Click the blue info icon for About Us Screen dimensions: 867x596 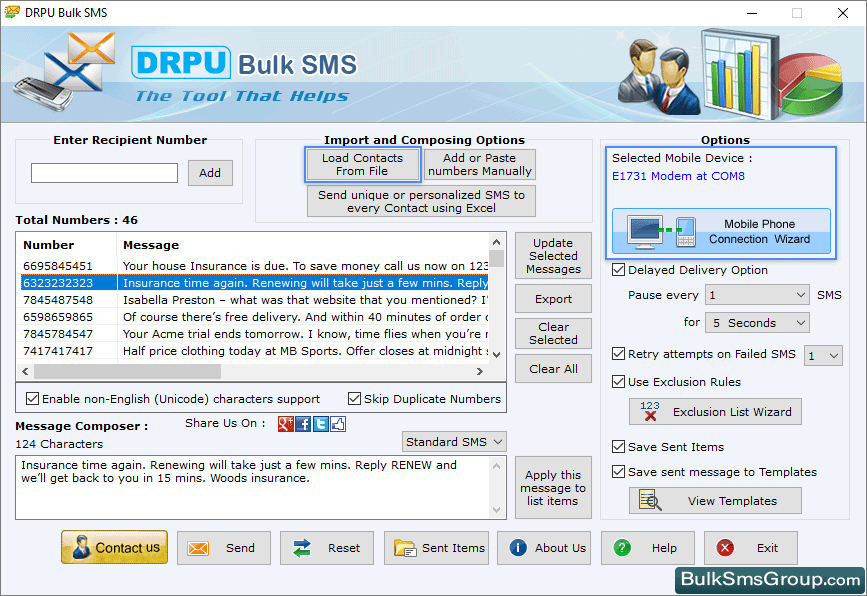[x=518, y=548]
